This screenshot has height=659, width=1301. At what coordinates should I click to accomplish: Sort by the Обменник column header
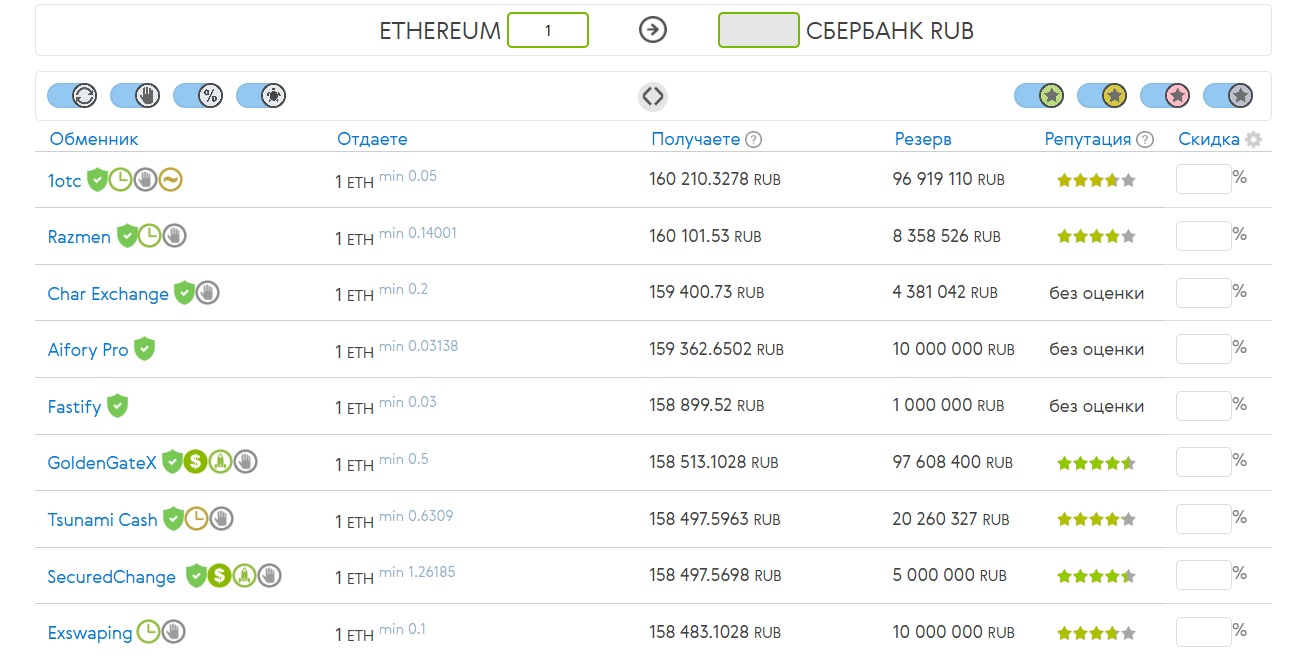[x=94, y=139]
